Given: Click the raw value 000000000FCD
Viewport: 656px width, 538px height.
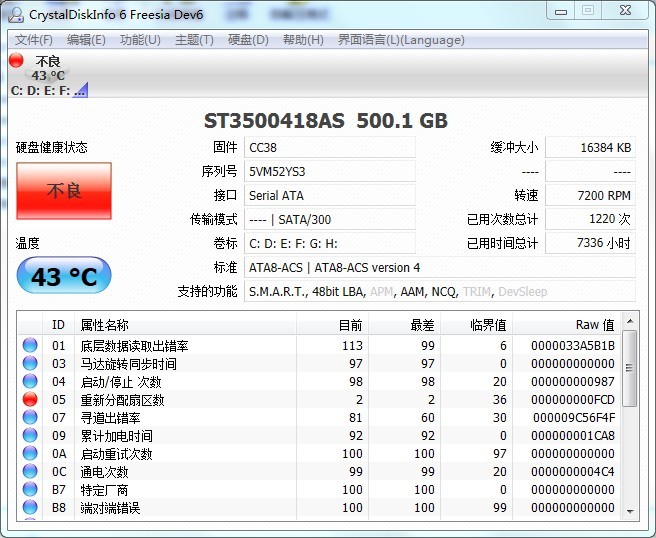Looking at the screenshot, I should click(x=573, y=400).
